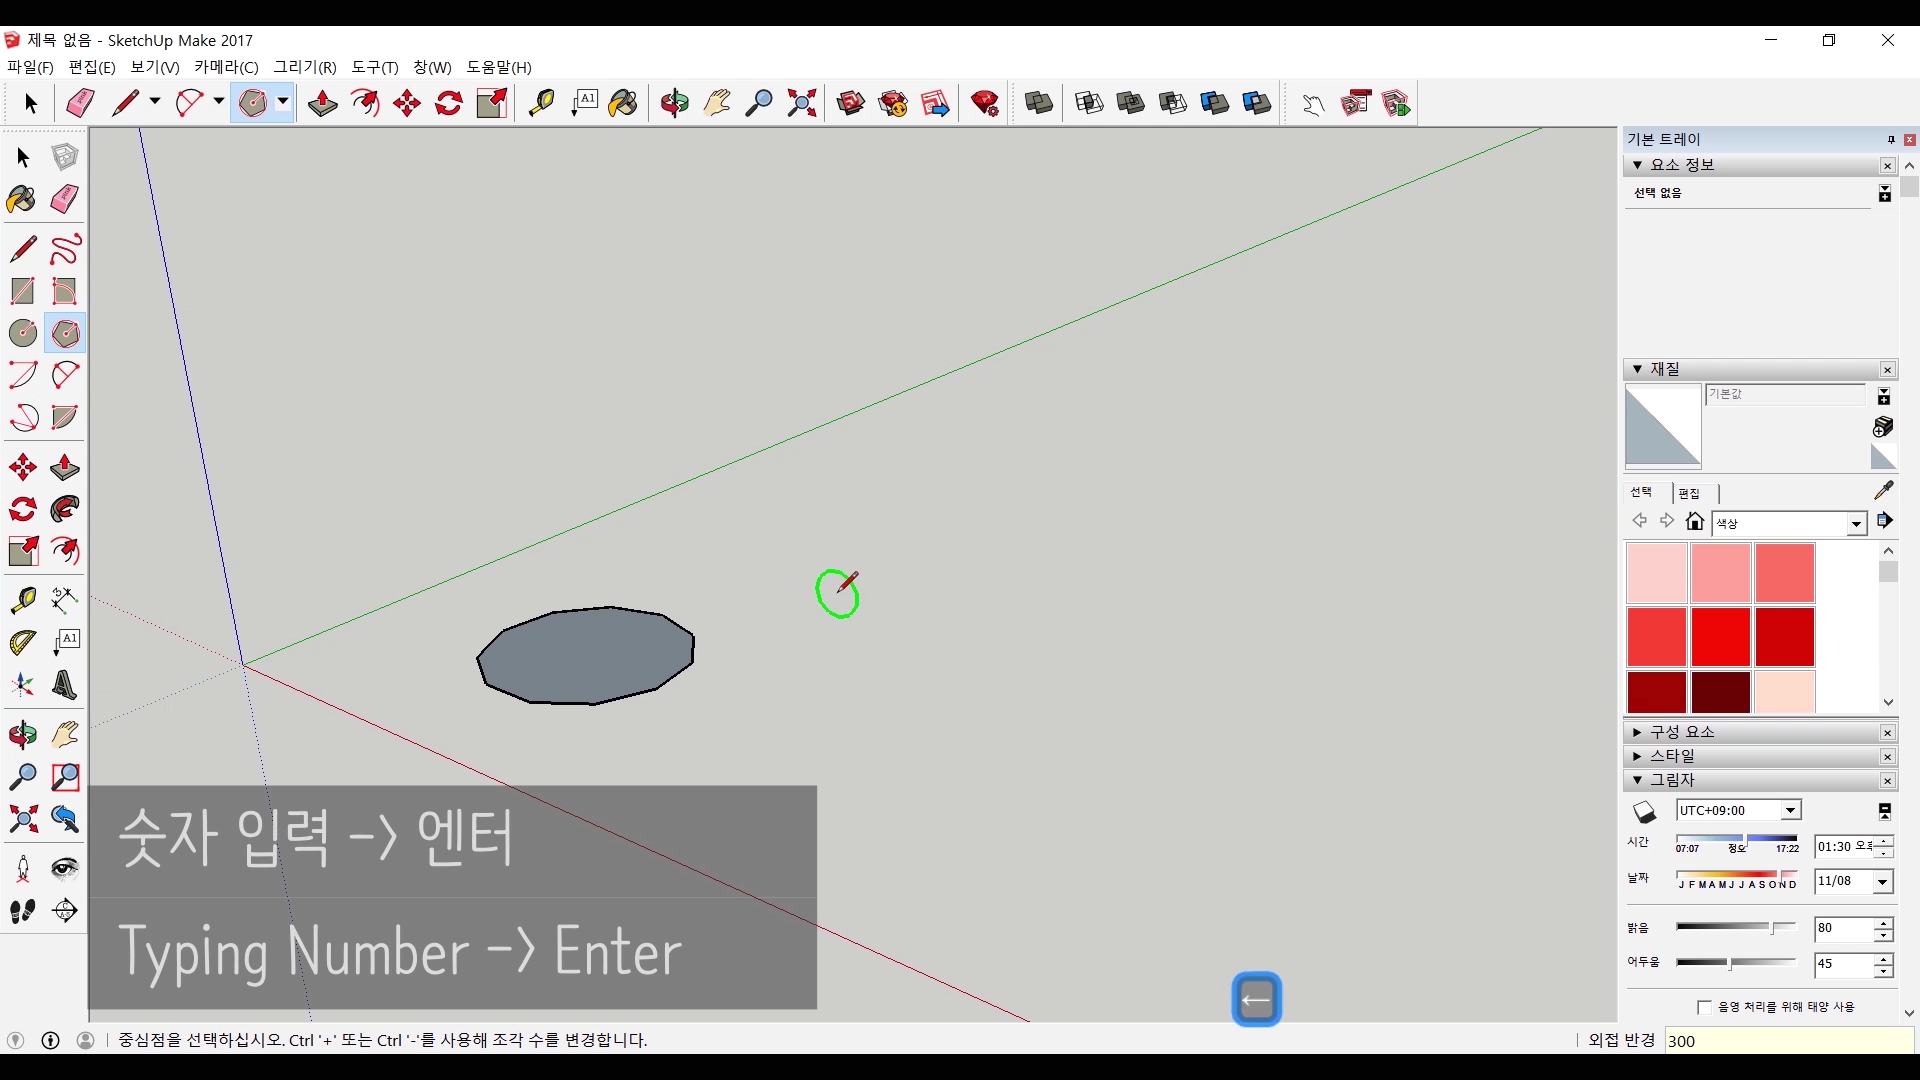Select the Eraser tool in left toolbar

click(65, 198)
